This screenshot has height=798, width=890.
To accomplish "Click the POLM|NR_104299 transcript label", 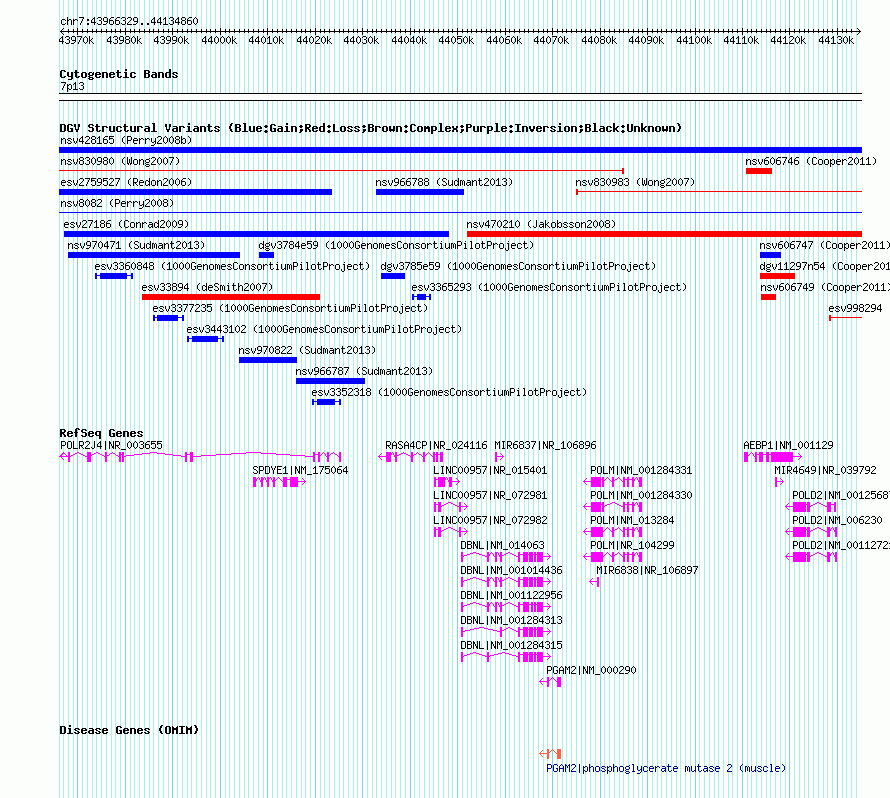I will coord(632,545).
